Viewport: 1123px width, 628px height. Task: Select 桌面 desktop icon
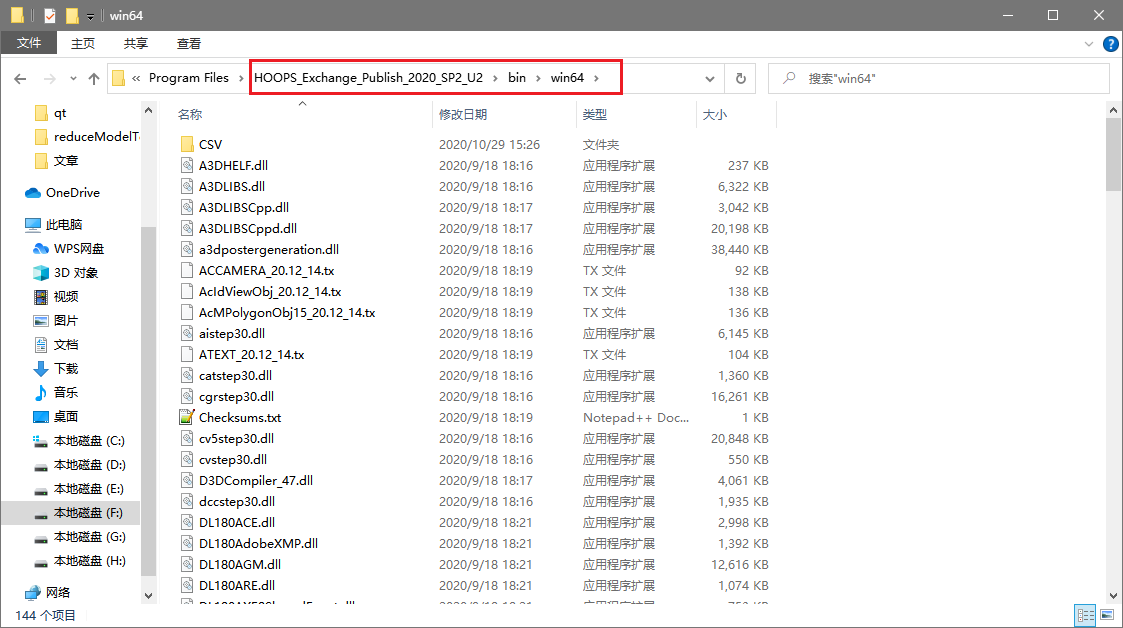pyautogui.click(x=41, y=417)
